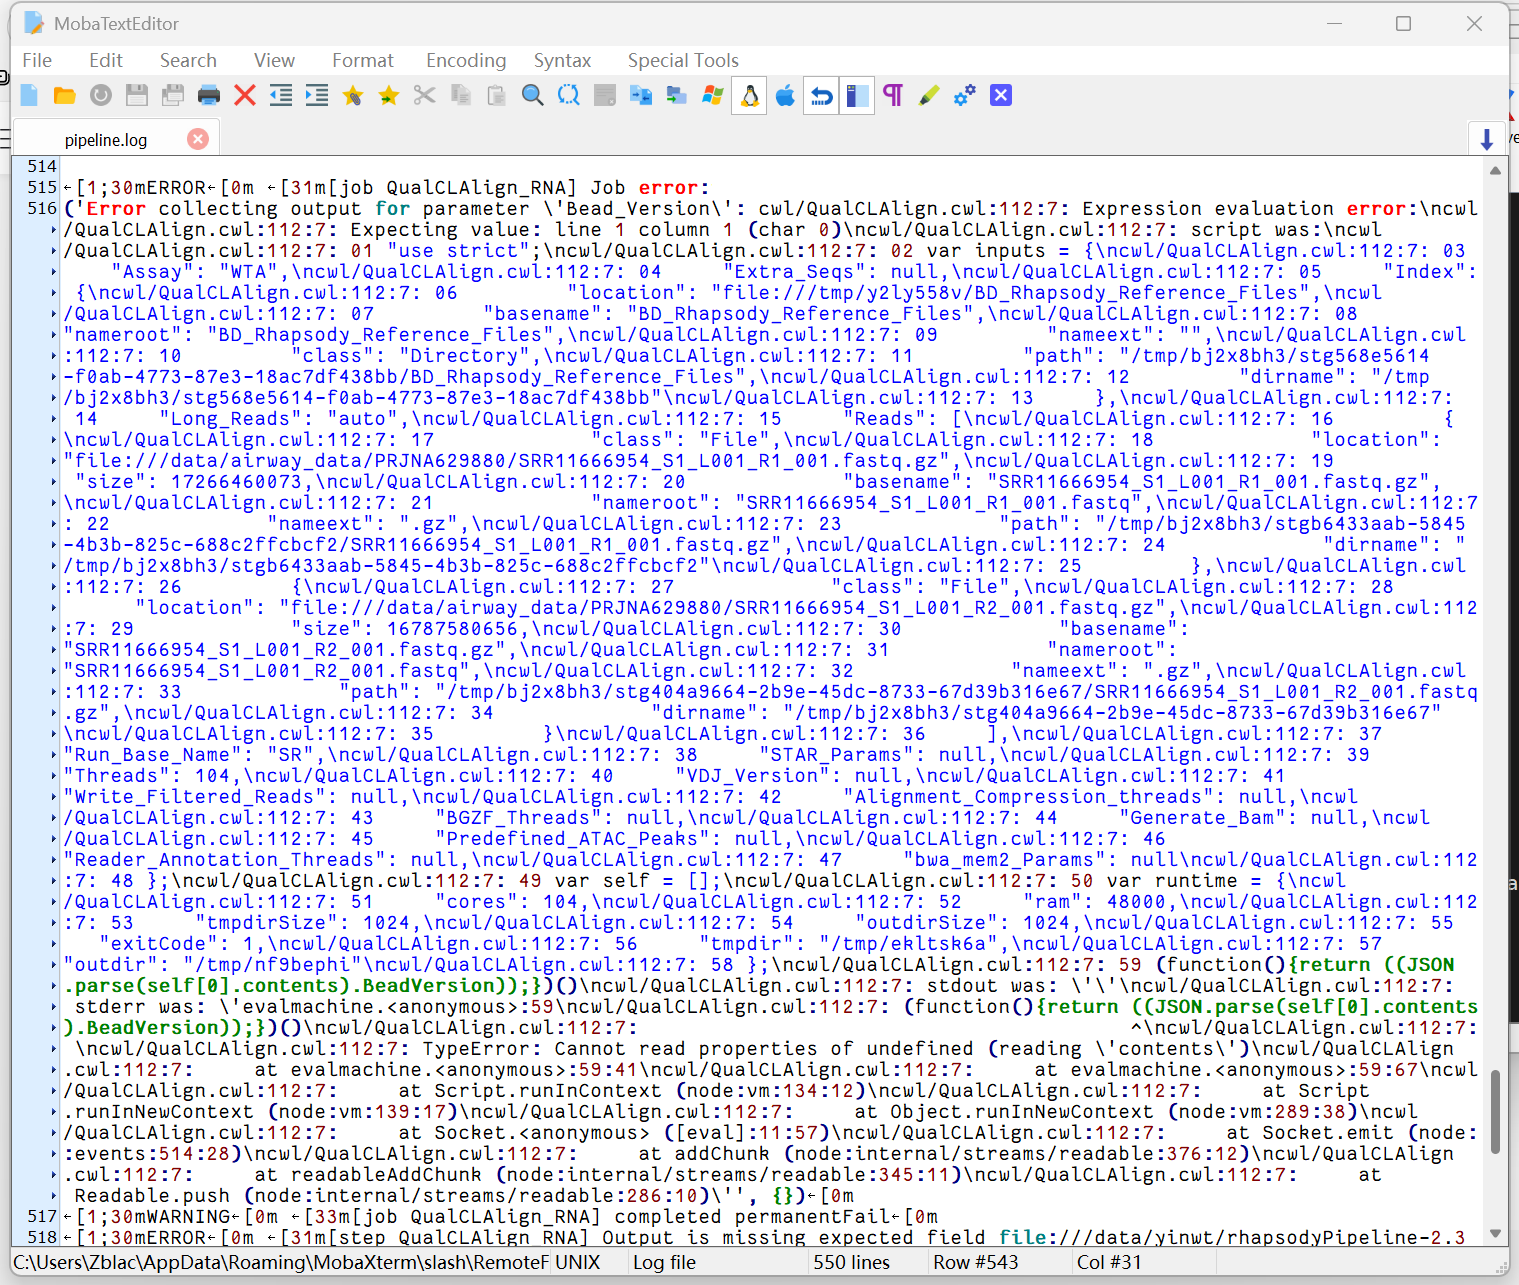Click line number 516 in the gutter
Screen dimensions: 1519x1285
pos(42,208)
